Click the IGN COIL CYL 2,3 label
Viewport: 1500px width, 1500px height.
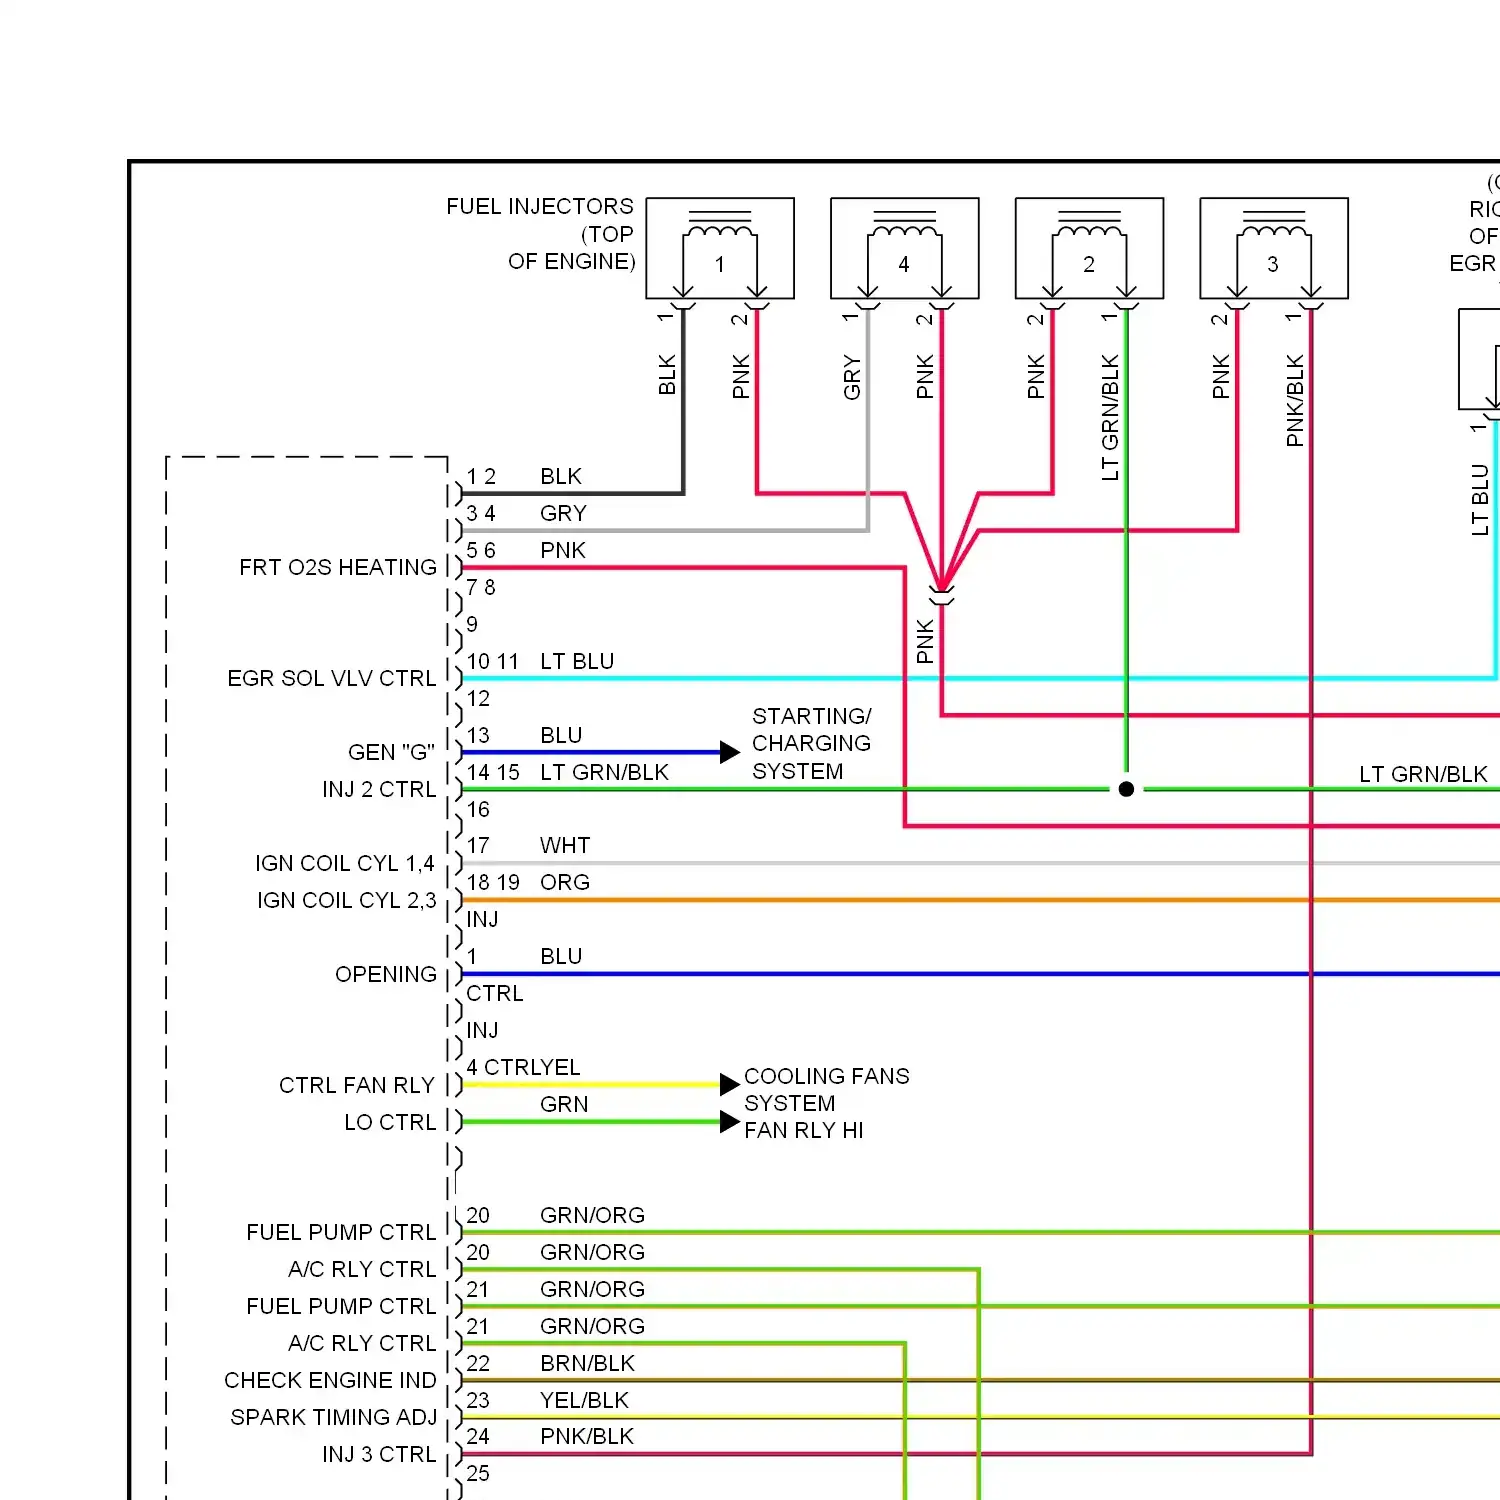click(347, 901)
